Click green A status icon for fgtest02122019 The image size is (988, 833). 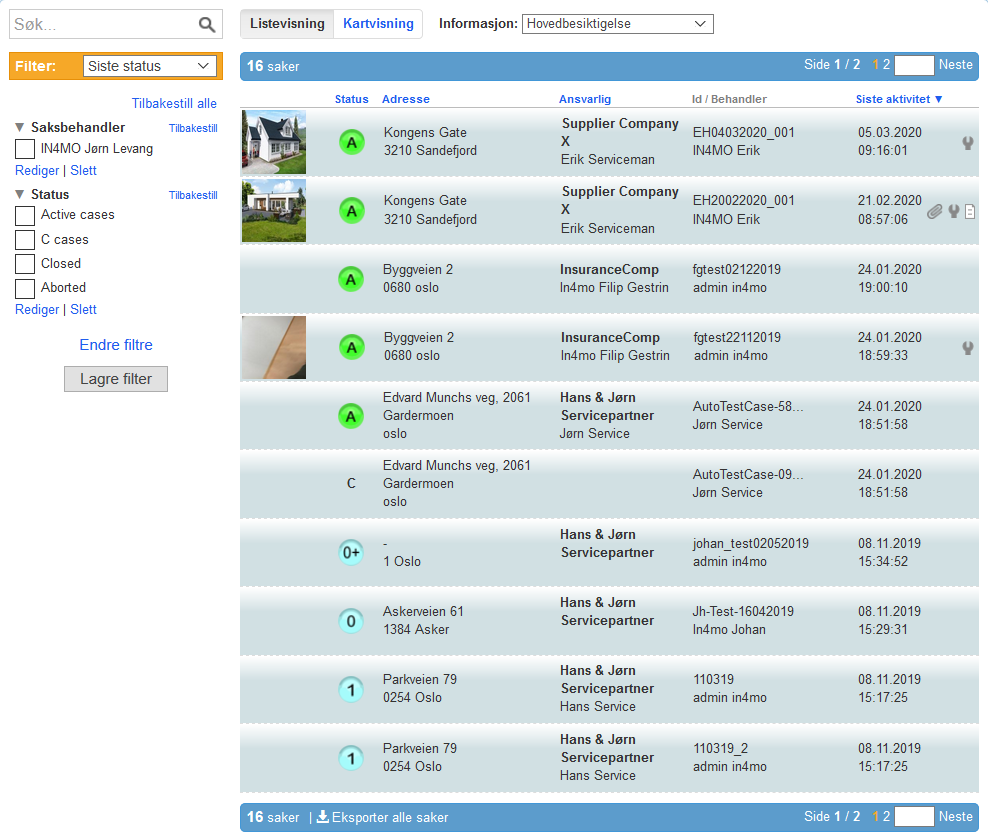350,279
